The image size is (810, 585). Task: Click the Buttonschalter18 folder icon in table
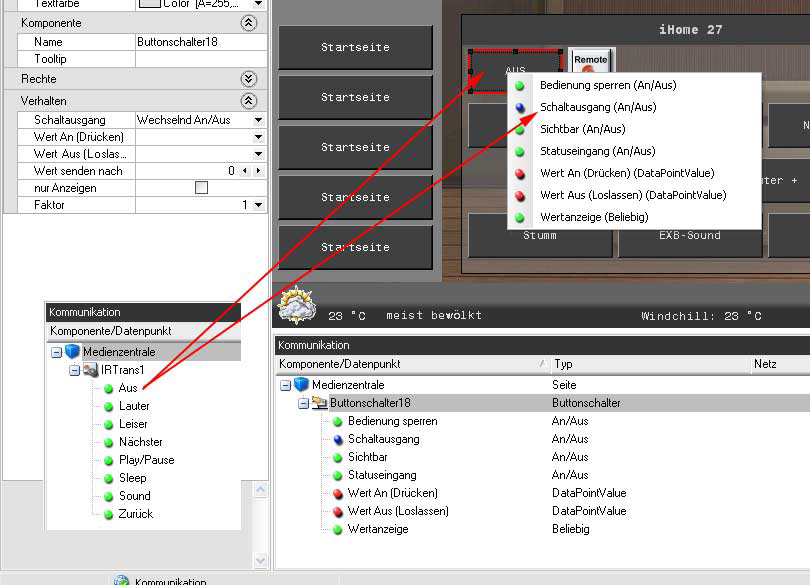pyautogui.click(x=320, y=403)
